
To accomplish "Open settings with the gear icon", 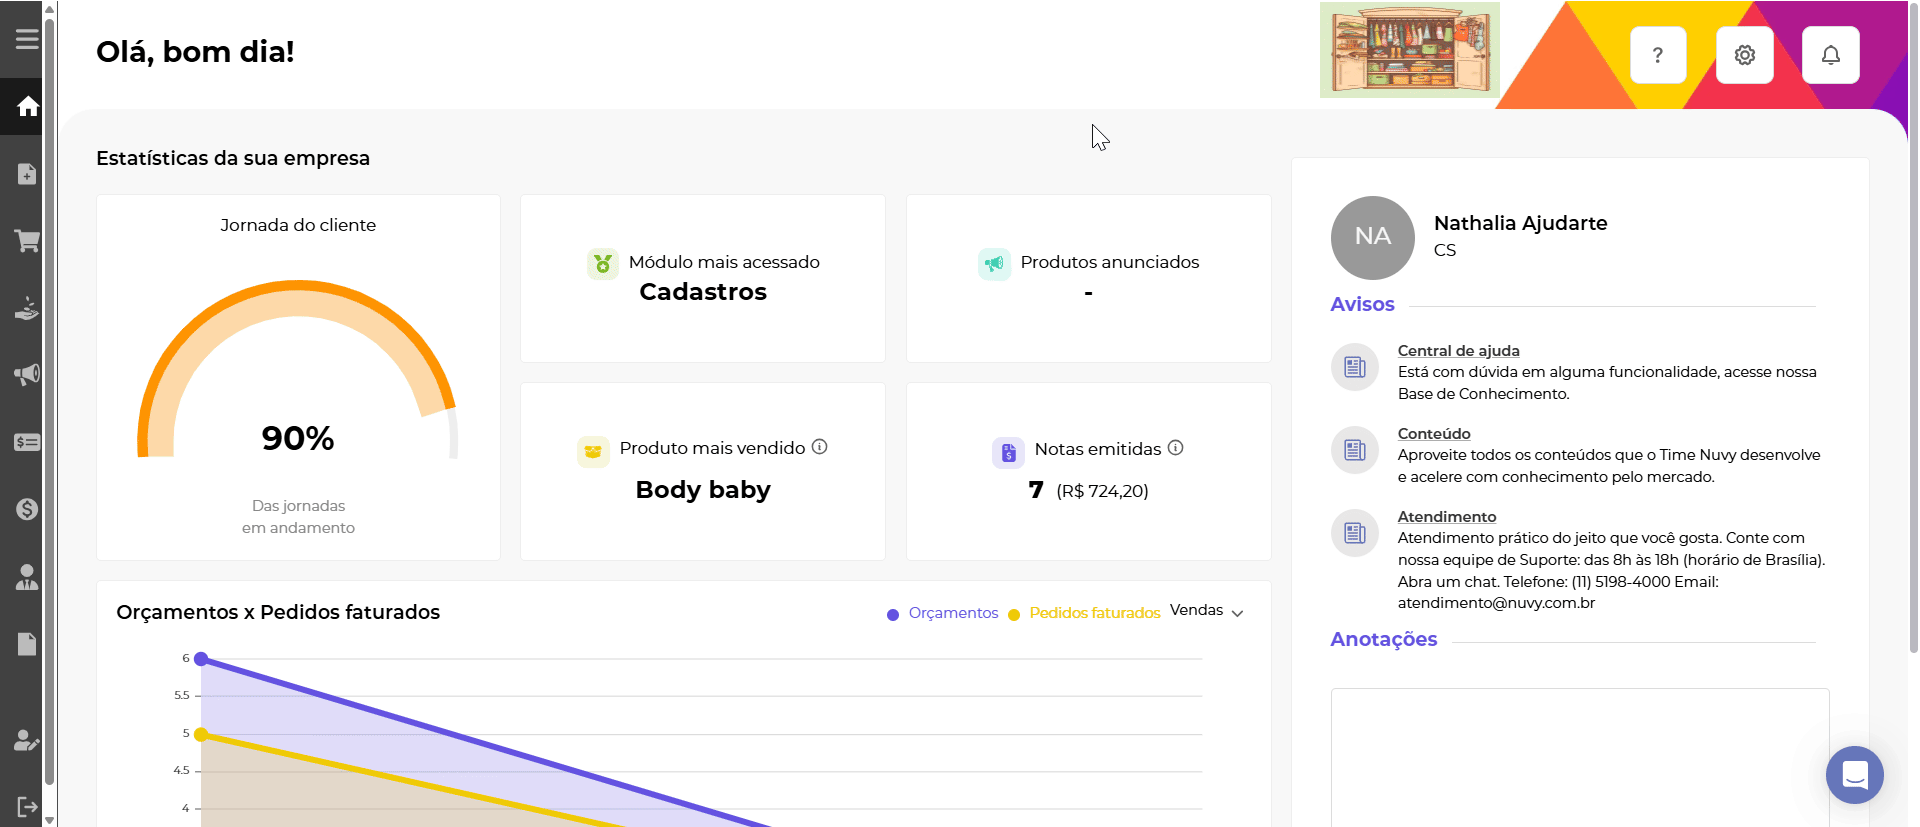I will (1744, 55).
